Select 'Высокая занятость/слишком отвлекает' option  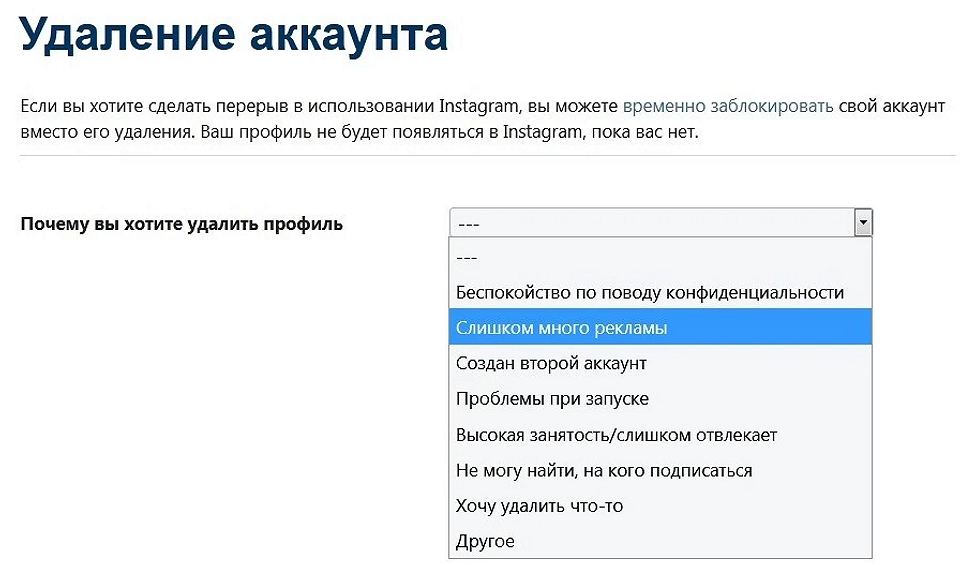tap(660, 435)
